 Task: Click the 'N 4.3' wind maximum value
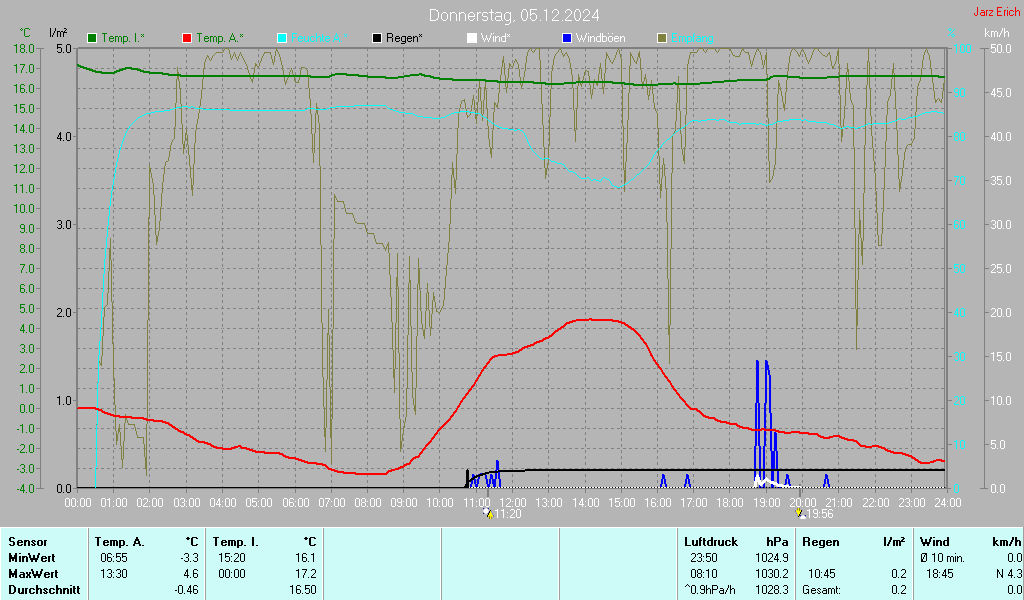pos(1008,574)
